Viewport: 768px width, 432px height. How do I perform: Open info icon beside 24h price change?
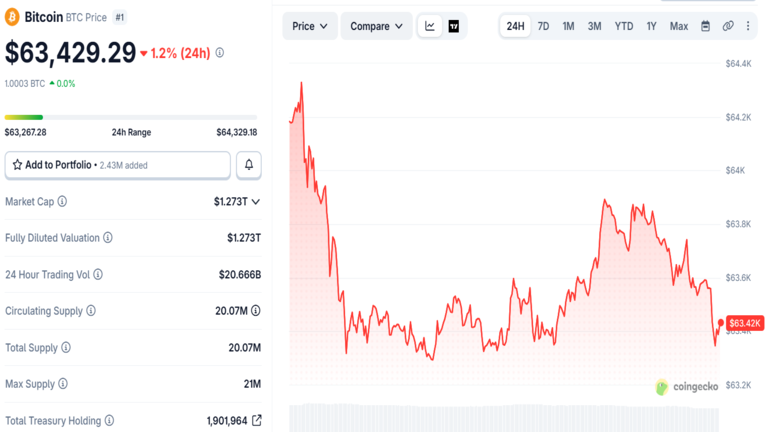220,52
